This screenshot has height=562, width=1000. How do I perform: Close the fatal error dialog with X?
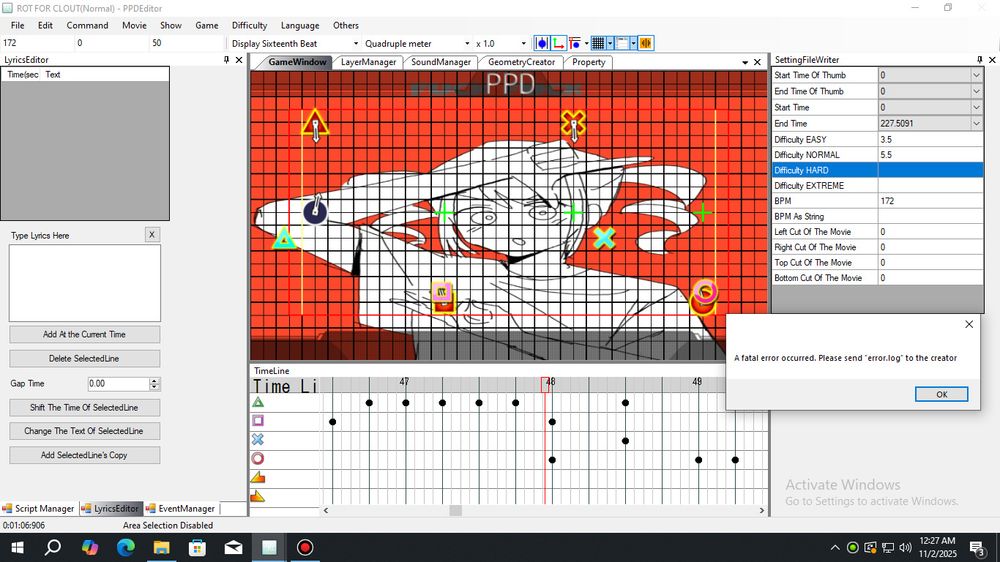click(x=969, y=324)
